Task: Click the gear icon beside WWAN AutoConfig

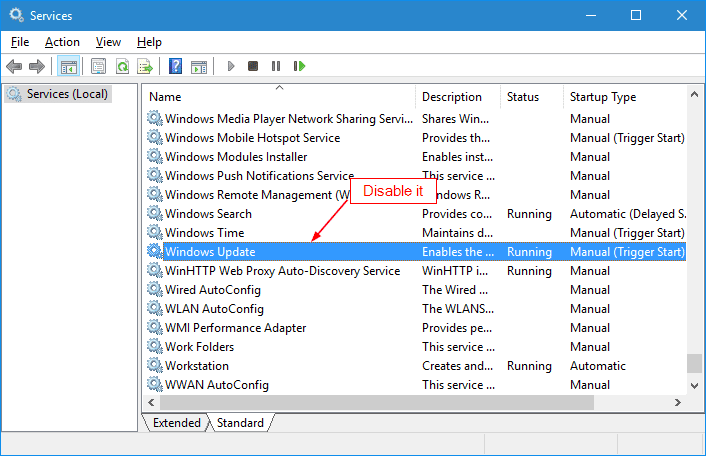Action: coord(154,384)
